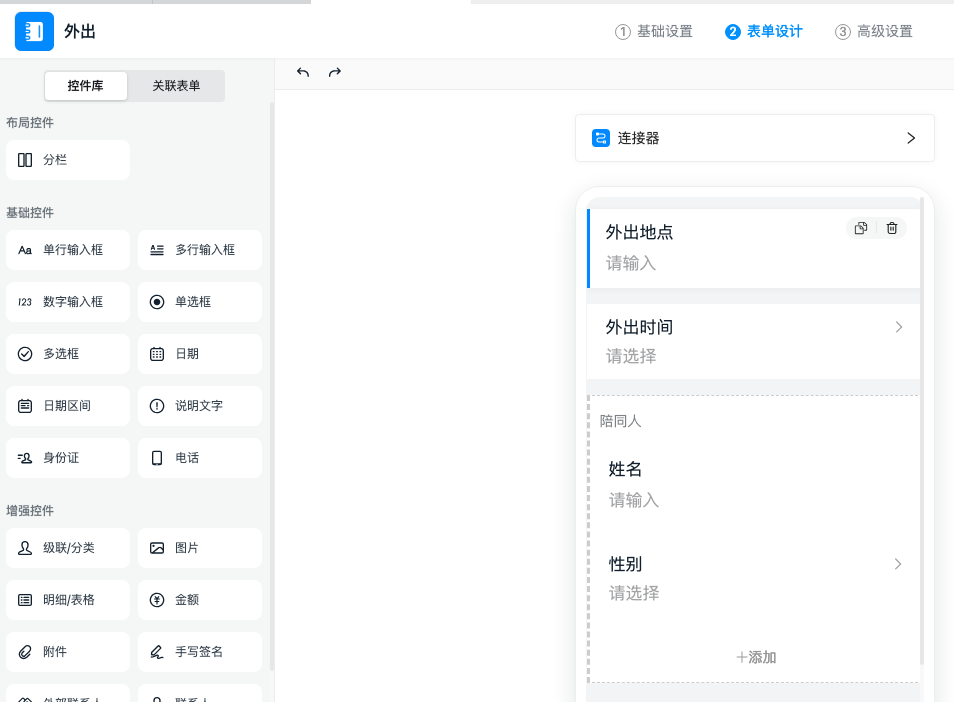Add a 金额 control

[x=200, y=600]
